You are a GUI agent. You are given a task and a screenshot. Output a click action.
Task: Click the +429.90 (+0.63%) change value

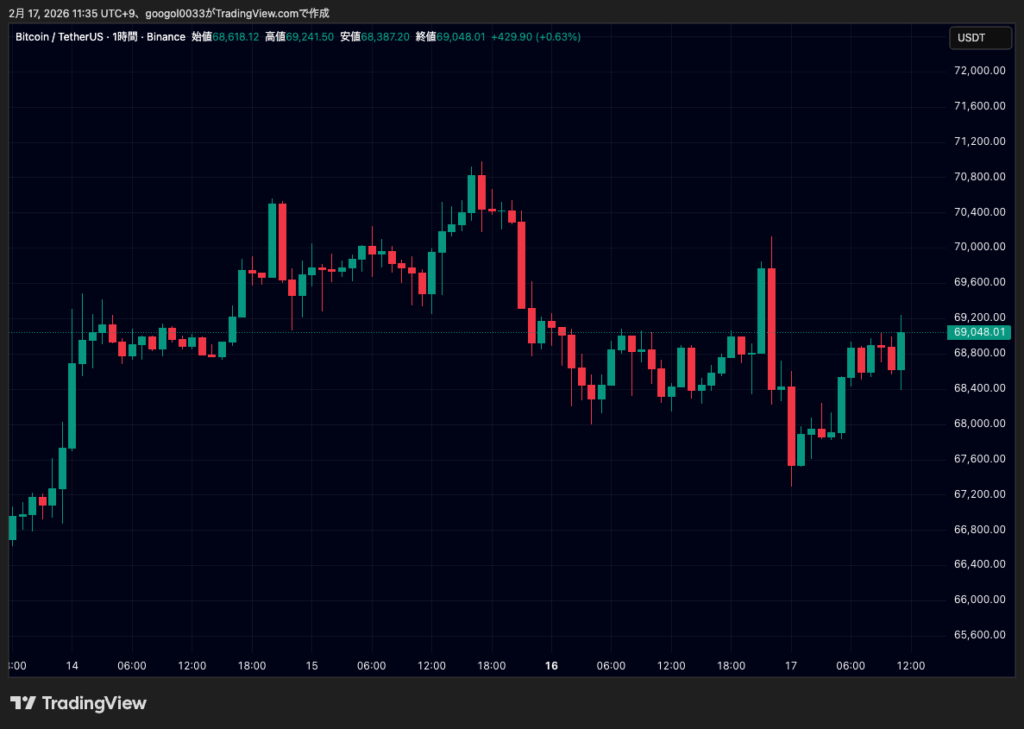point(537,37)
